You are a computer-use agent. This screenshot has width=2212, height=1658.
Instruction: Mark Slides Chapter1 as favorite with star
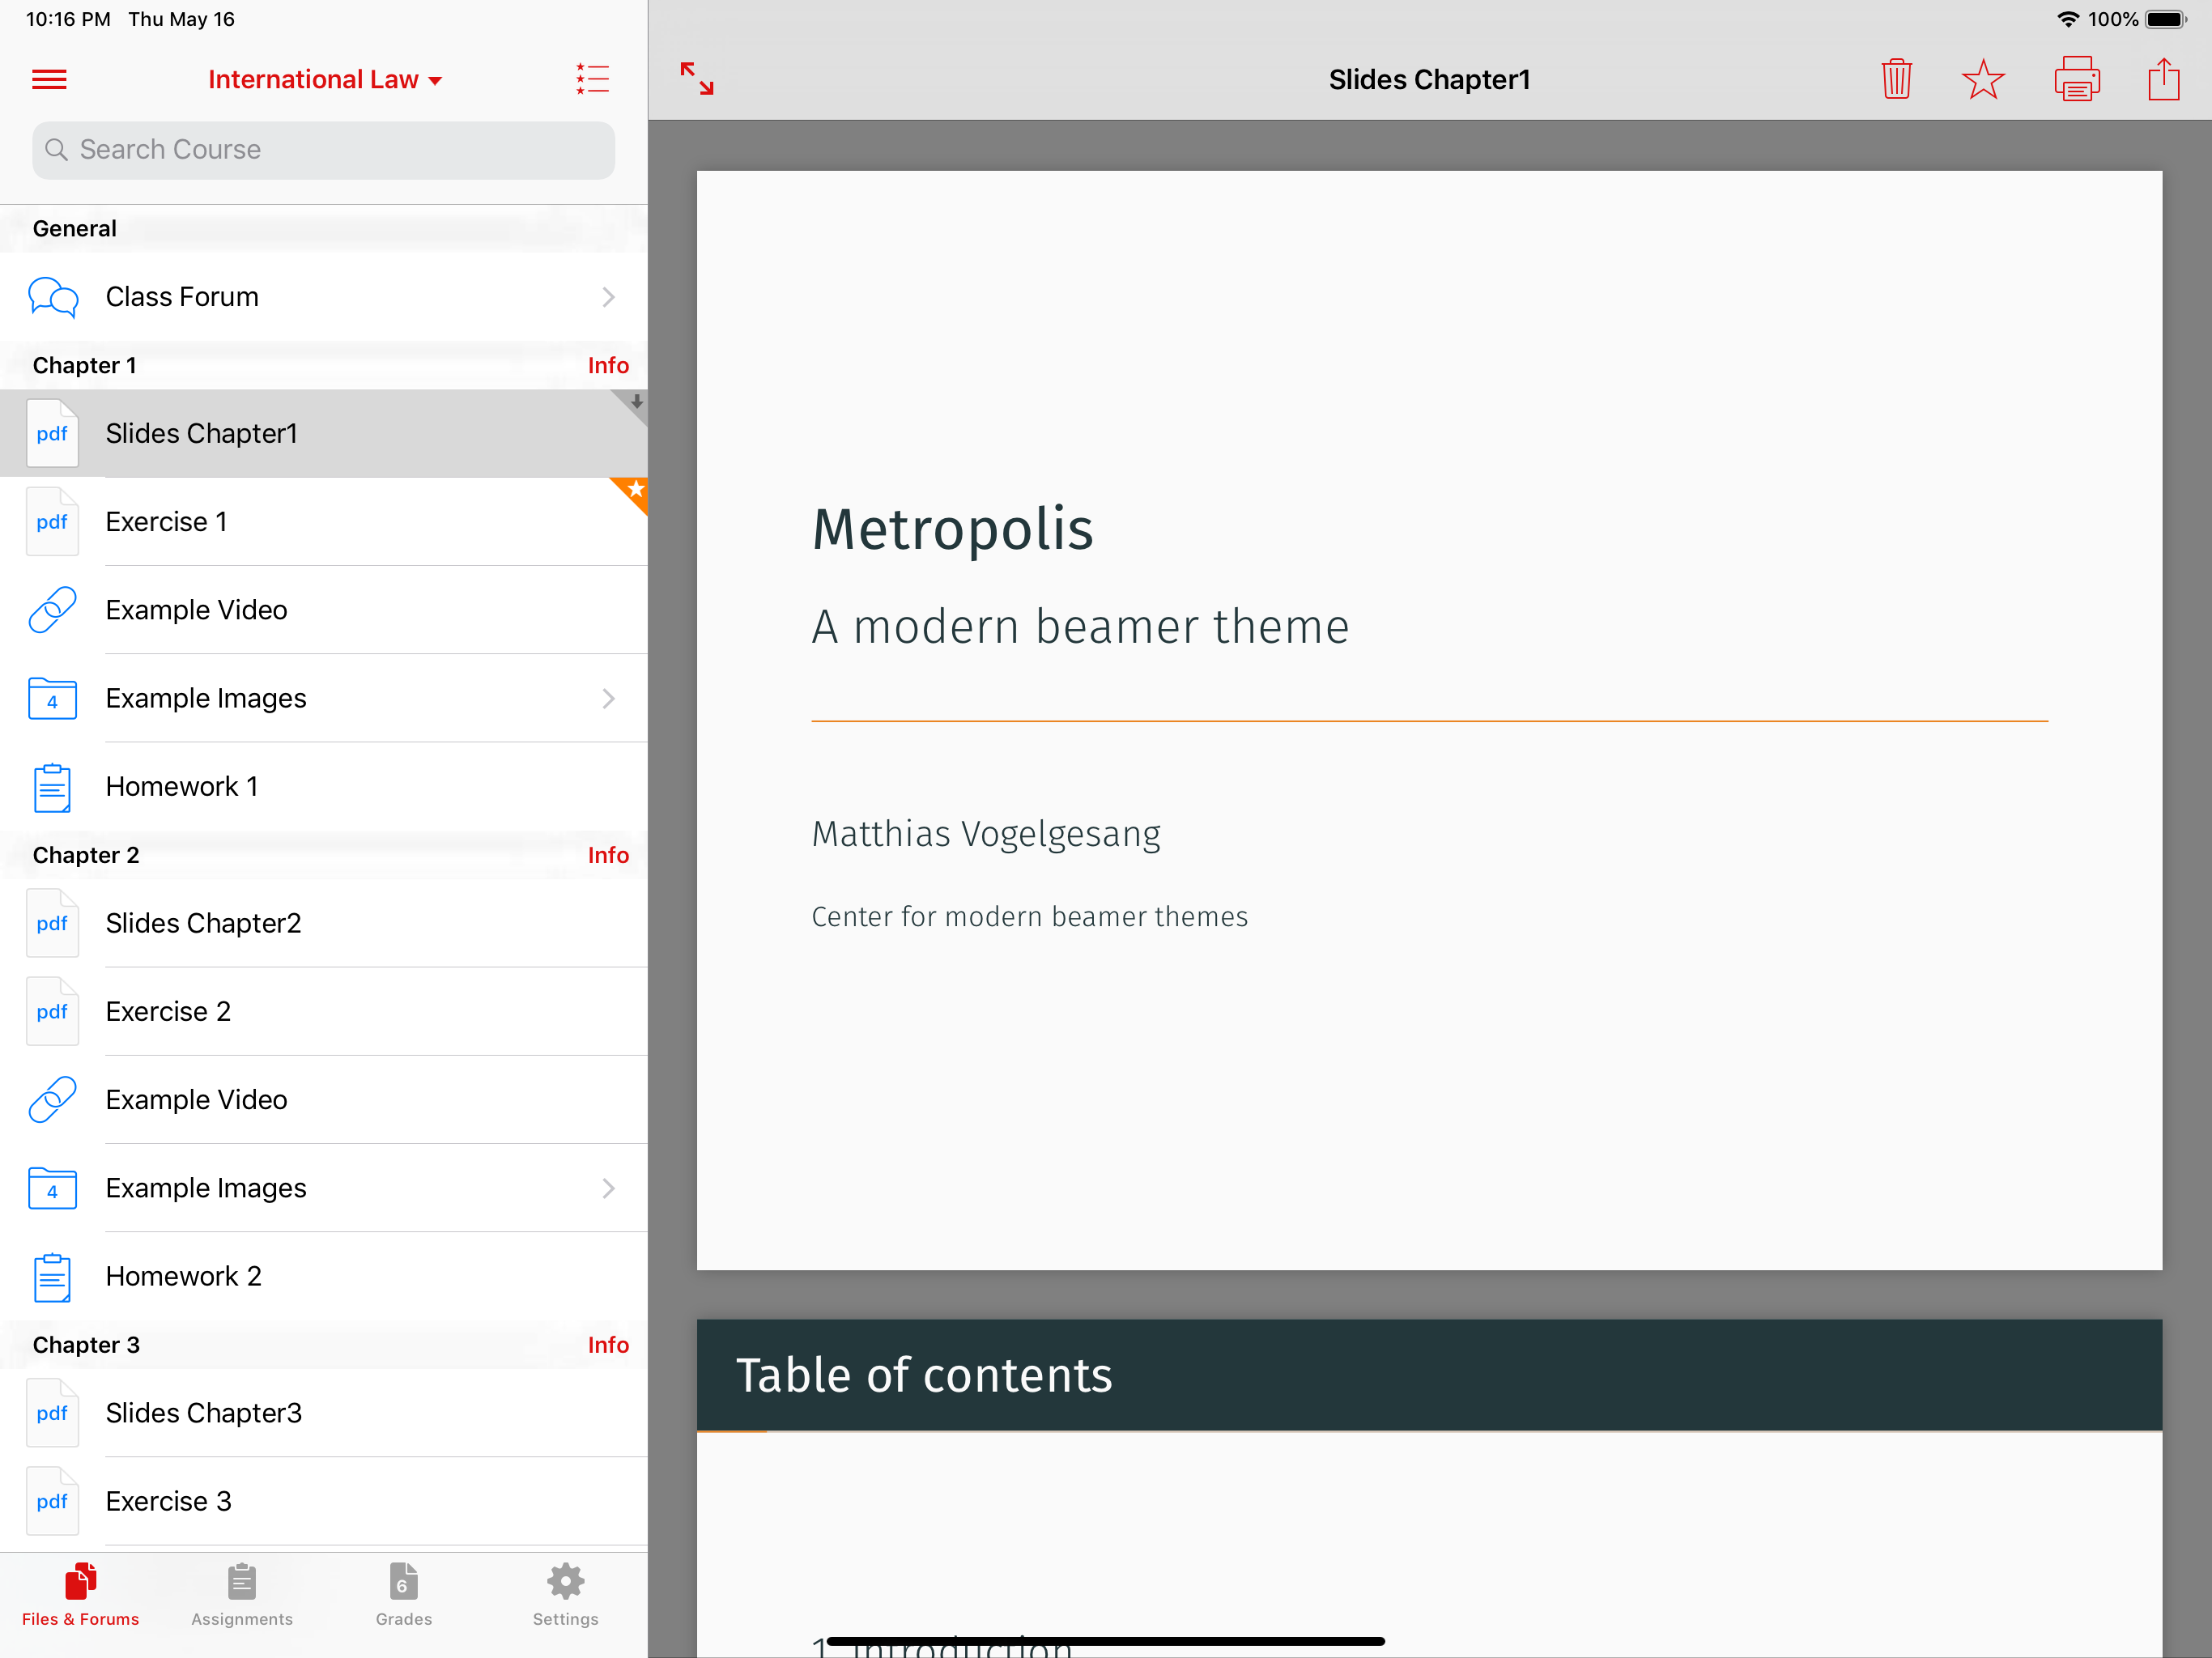pos(1983,79)
